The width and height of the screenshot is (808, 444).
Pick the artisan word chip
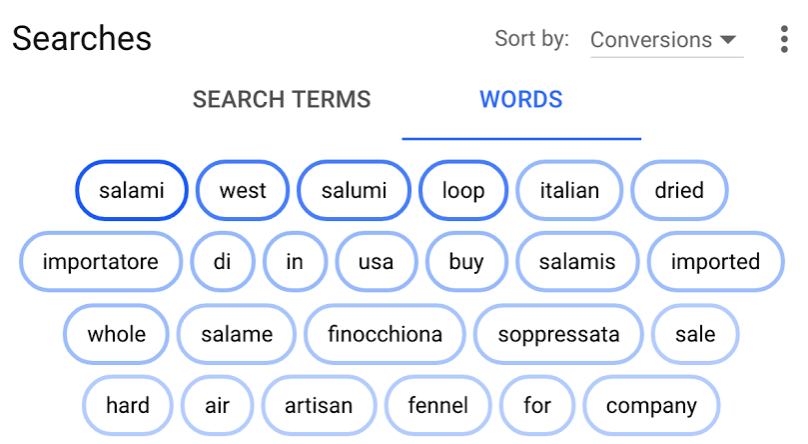click(319, 405)
